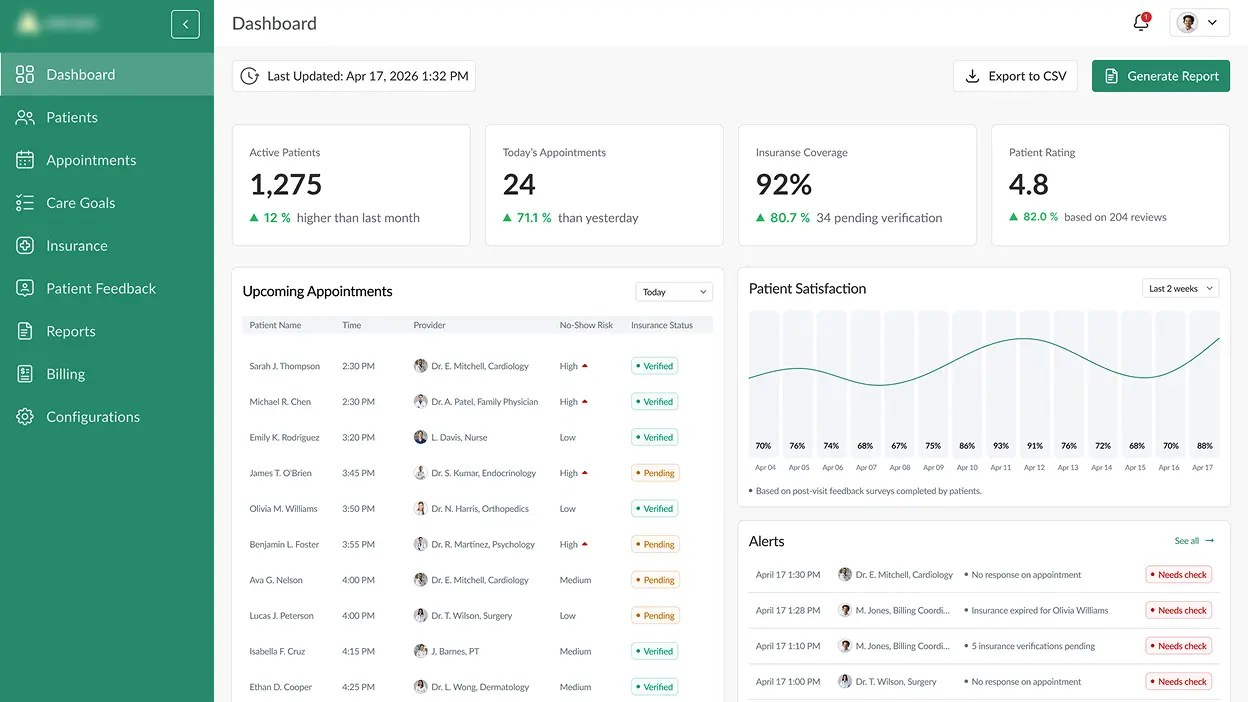Expand the profile dropdown arrow
Screen dimensions: 1248x702
[1214, 23]
